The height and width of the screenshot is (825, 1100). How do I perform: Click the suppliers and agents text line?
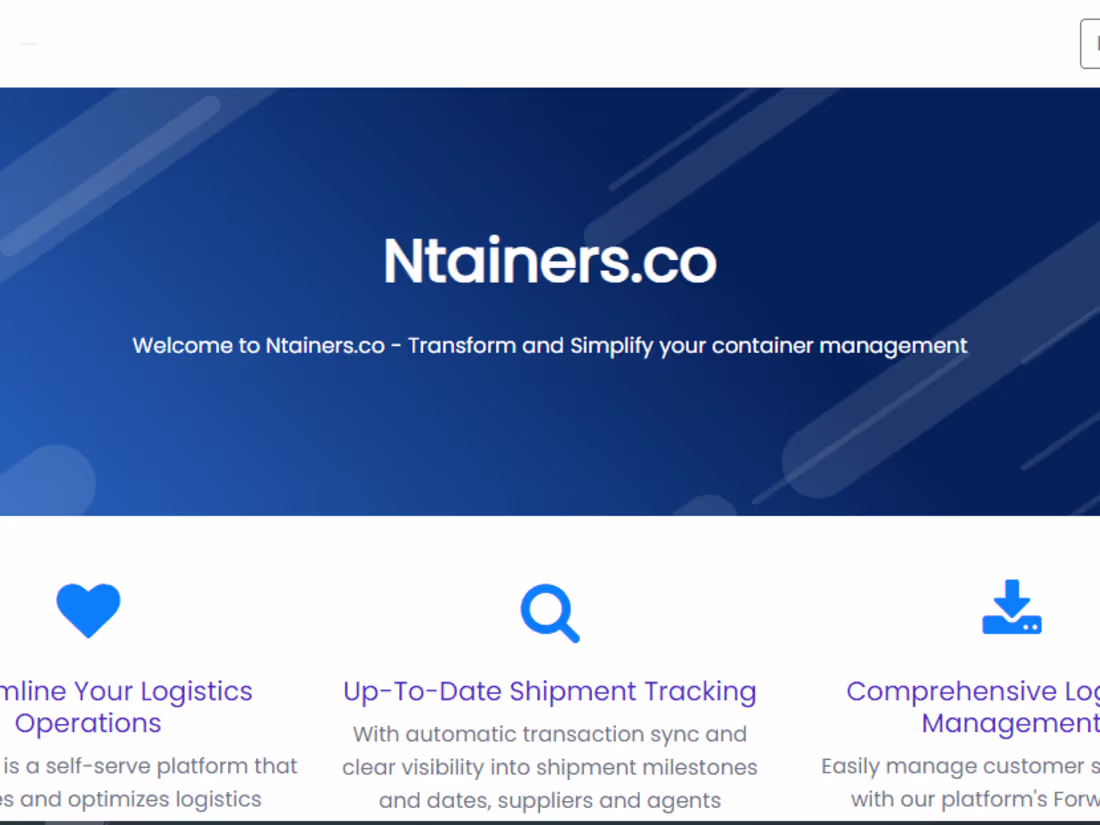coord(550,800)
